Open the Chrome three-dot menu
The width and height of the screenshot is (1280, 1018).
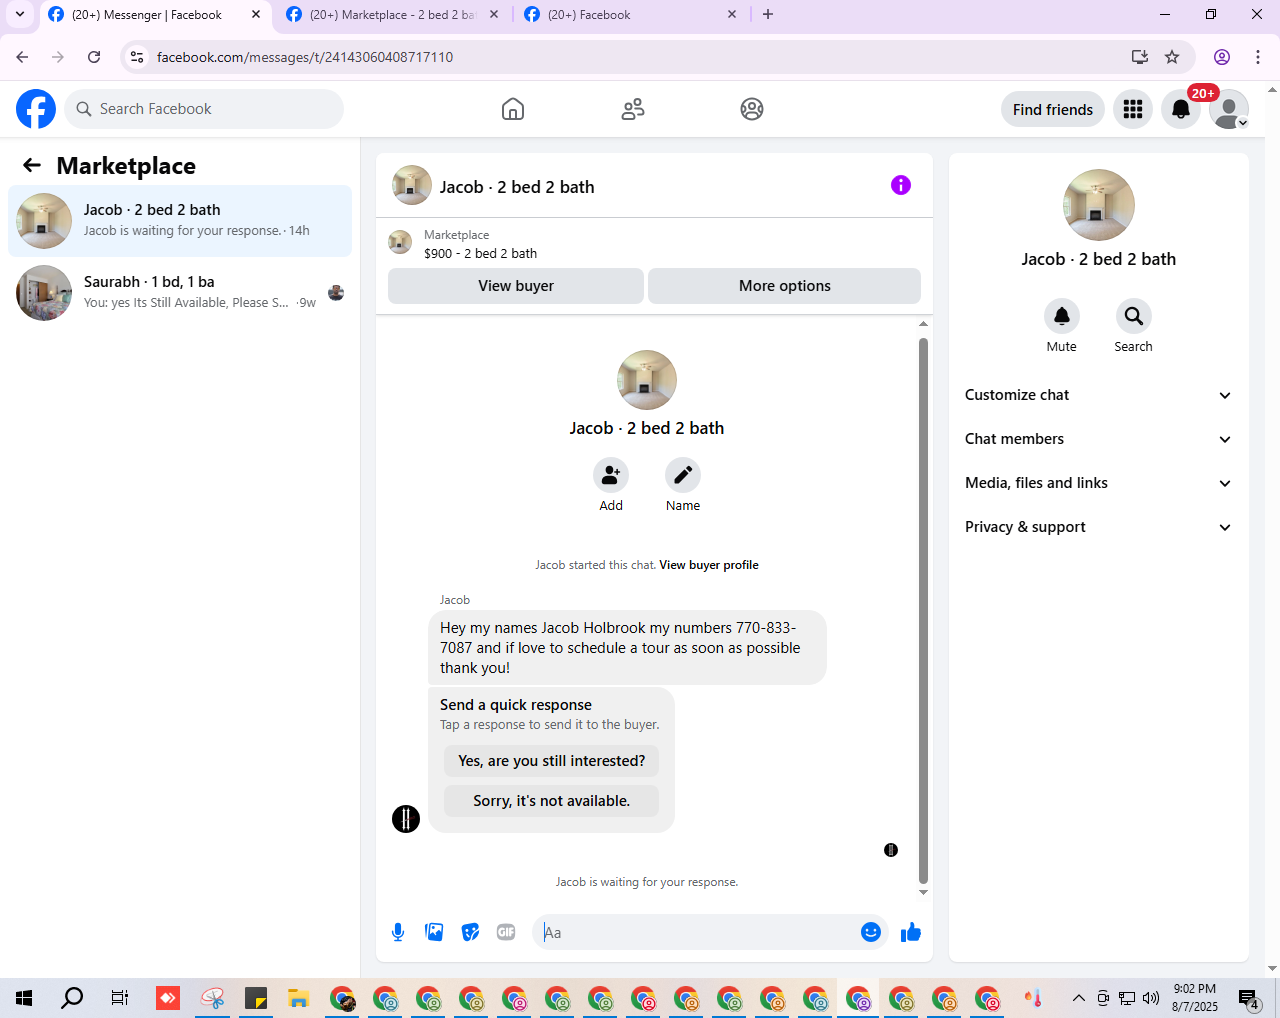(1258, 57)
